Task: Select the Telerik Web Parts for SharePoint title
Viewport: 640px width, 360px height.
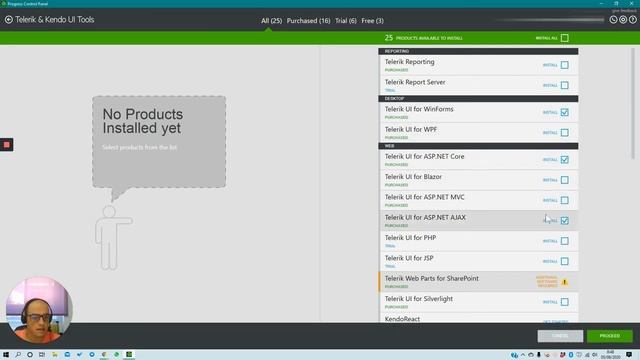Action: click(x=431, y=278)
